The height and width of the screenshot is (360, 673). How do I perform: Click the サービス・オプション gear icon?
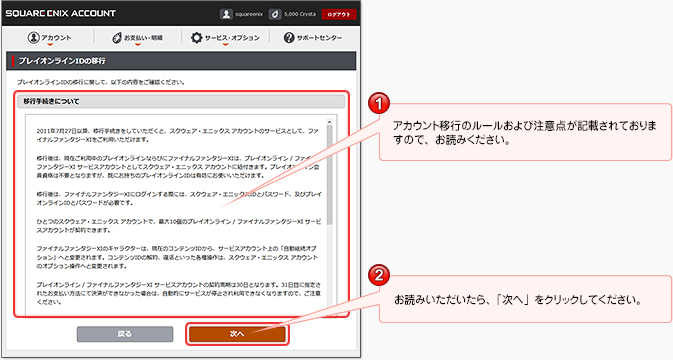[197, 38]
